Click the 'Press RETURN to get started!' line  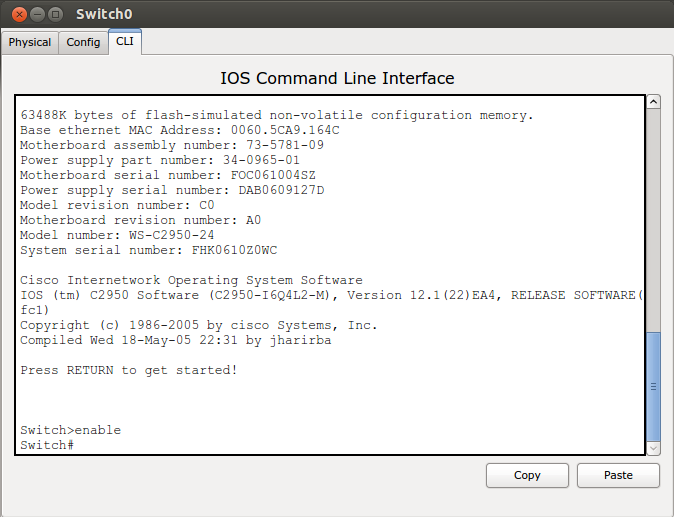[x=129, y=370]
